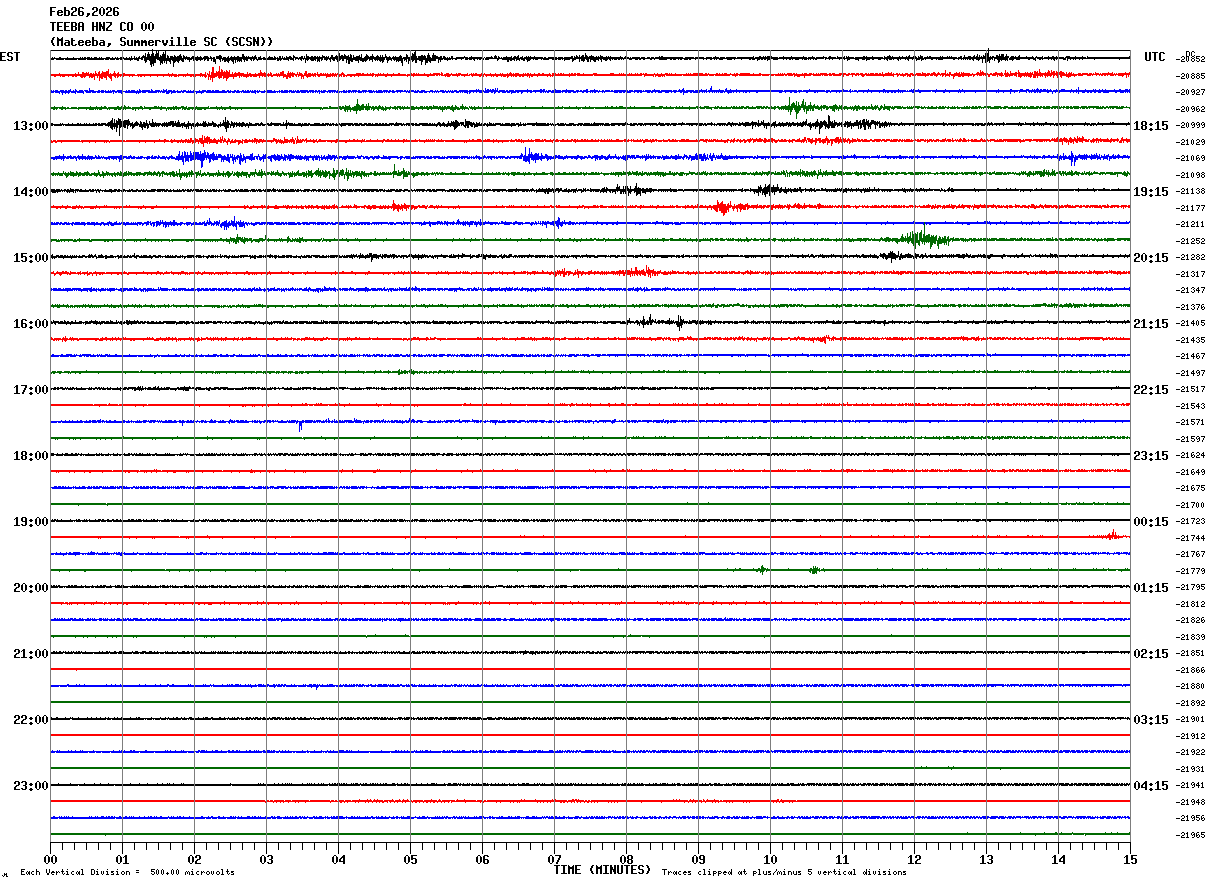Click the '13' minute tick label

pyautogui.click(x=986, y=859)
